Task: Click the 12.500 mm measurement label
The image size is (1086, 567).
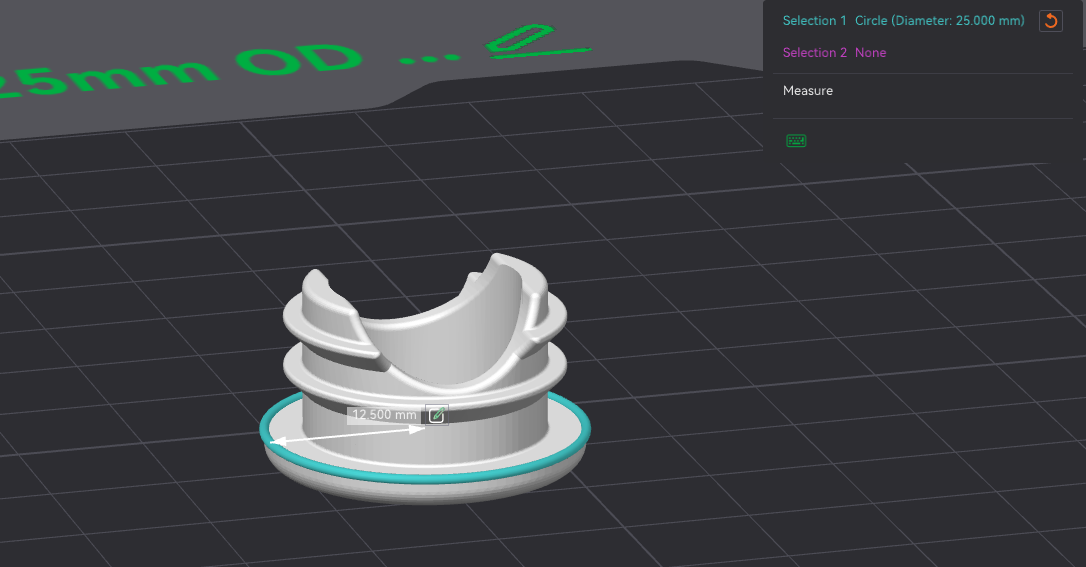Action: (384, 415)
